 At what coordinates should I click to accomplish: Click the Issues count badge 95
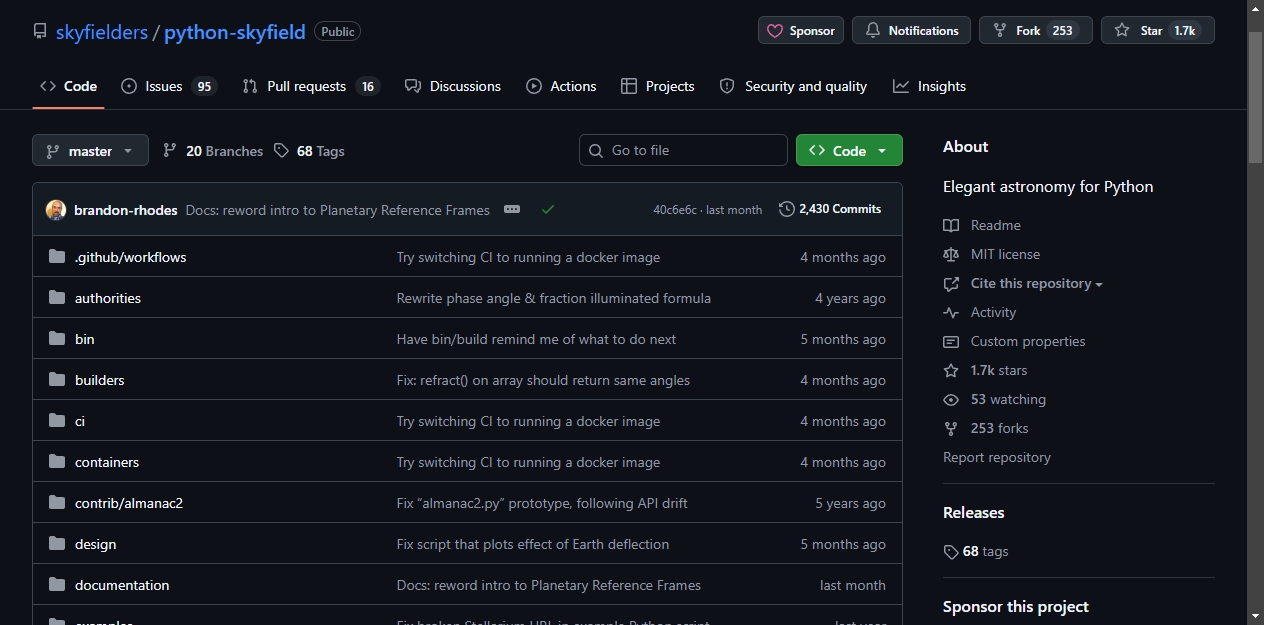(204, 86)
